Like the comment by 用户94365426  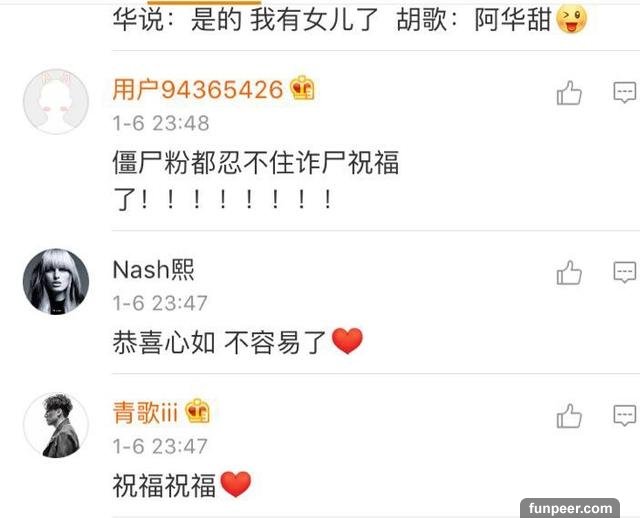coord(569,93)
